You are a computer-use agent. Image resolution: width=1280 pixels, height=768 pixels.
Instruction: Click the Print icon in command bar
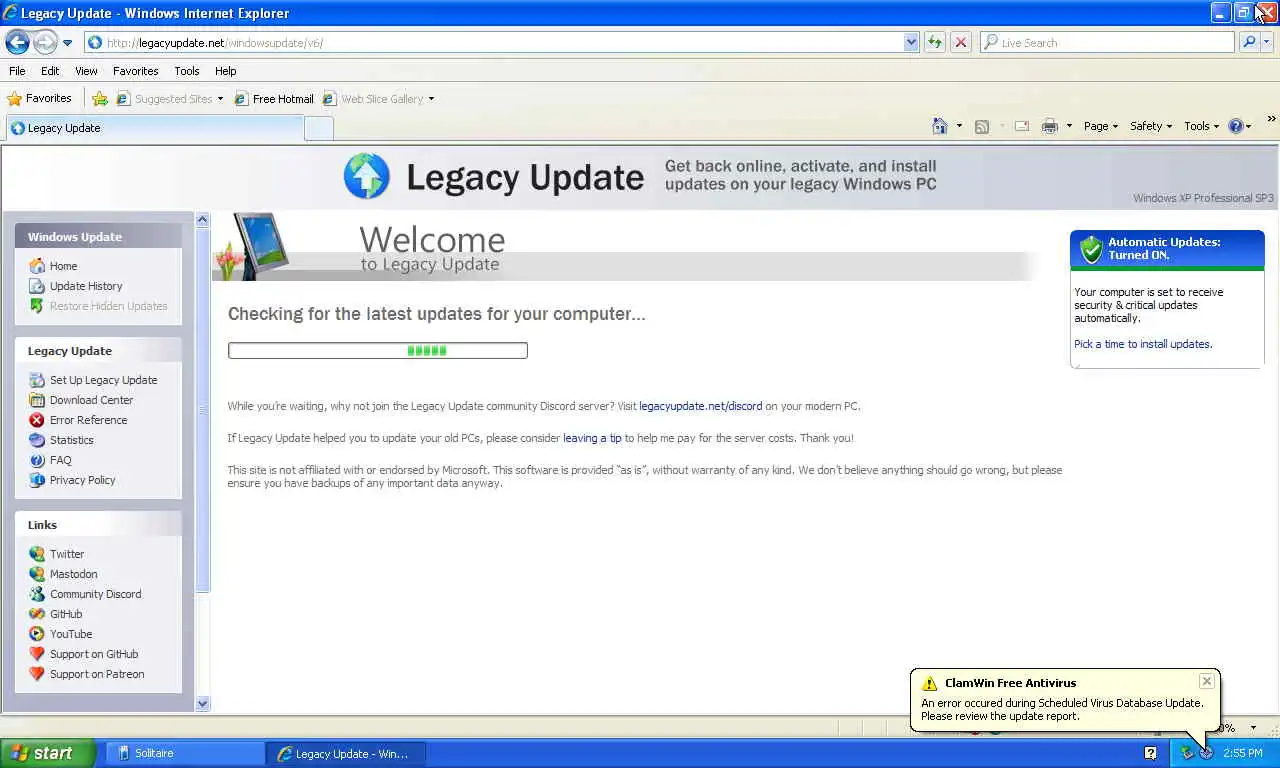tap(1049, 126)
